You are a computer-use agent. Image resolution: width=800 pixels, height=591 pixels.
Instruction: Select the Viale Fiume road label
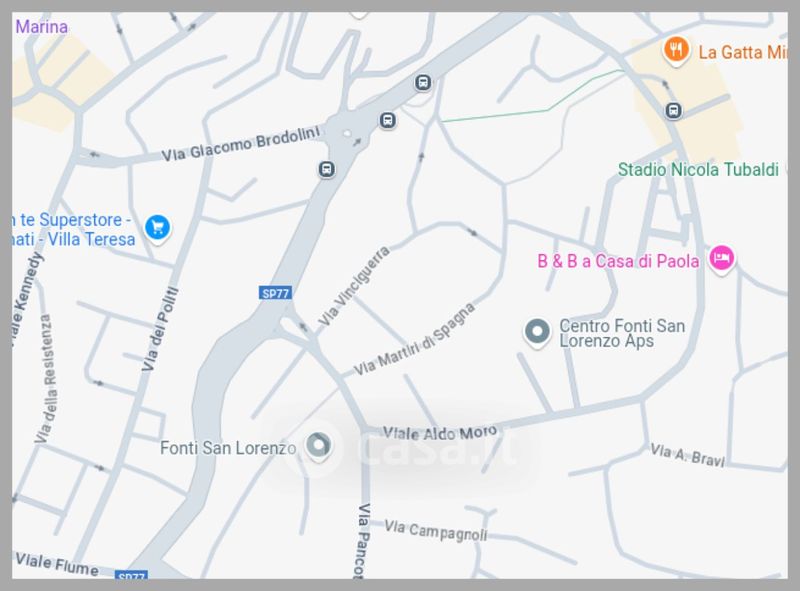[x=57, y=564]
